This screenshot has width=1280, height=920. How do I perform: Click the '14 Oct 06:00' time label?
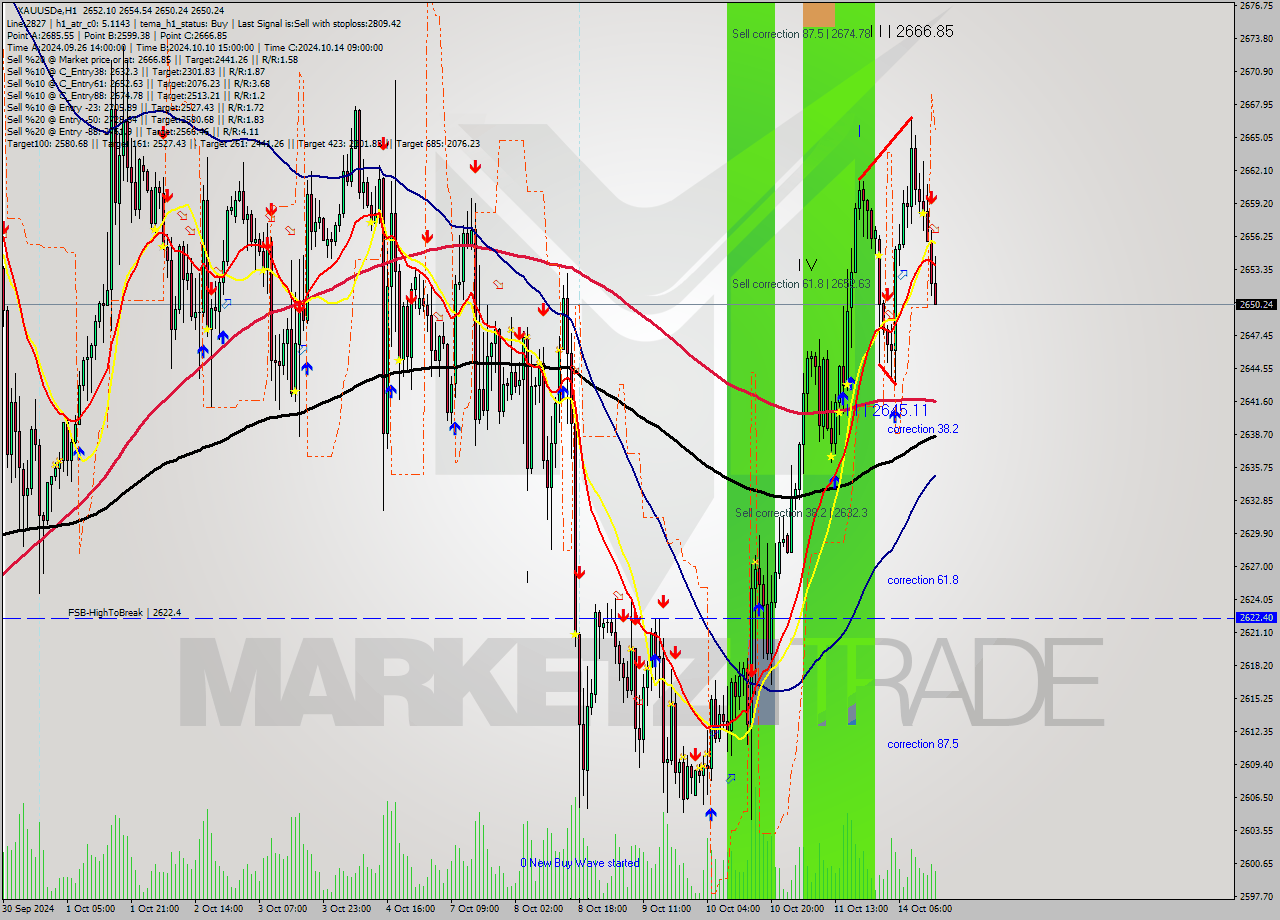pyautogui.click(x=924, y=909)
